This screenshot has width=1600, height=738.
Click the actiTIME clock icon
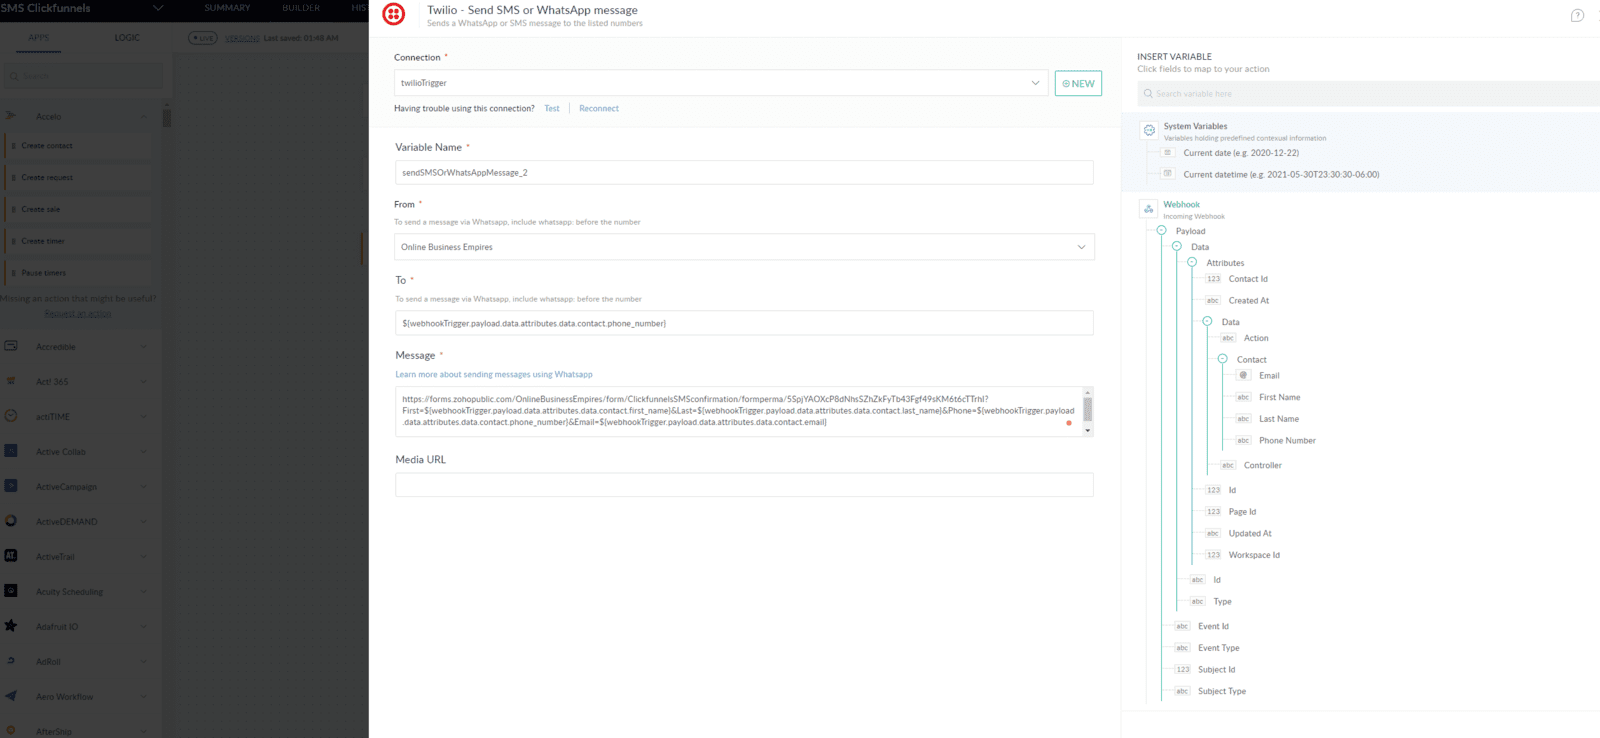point(11,416)
